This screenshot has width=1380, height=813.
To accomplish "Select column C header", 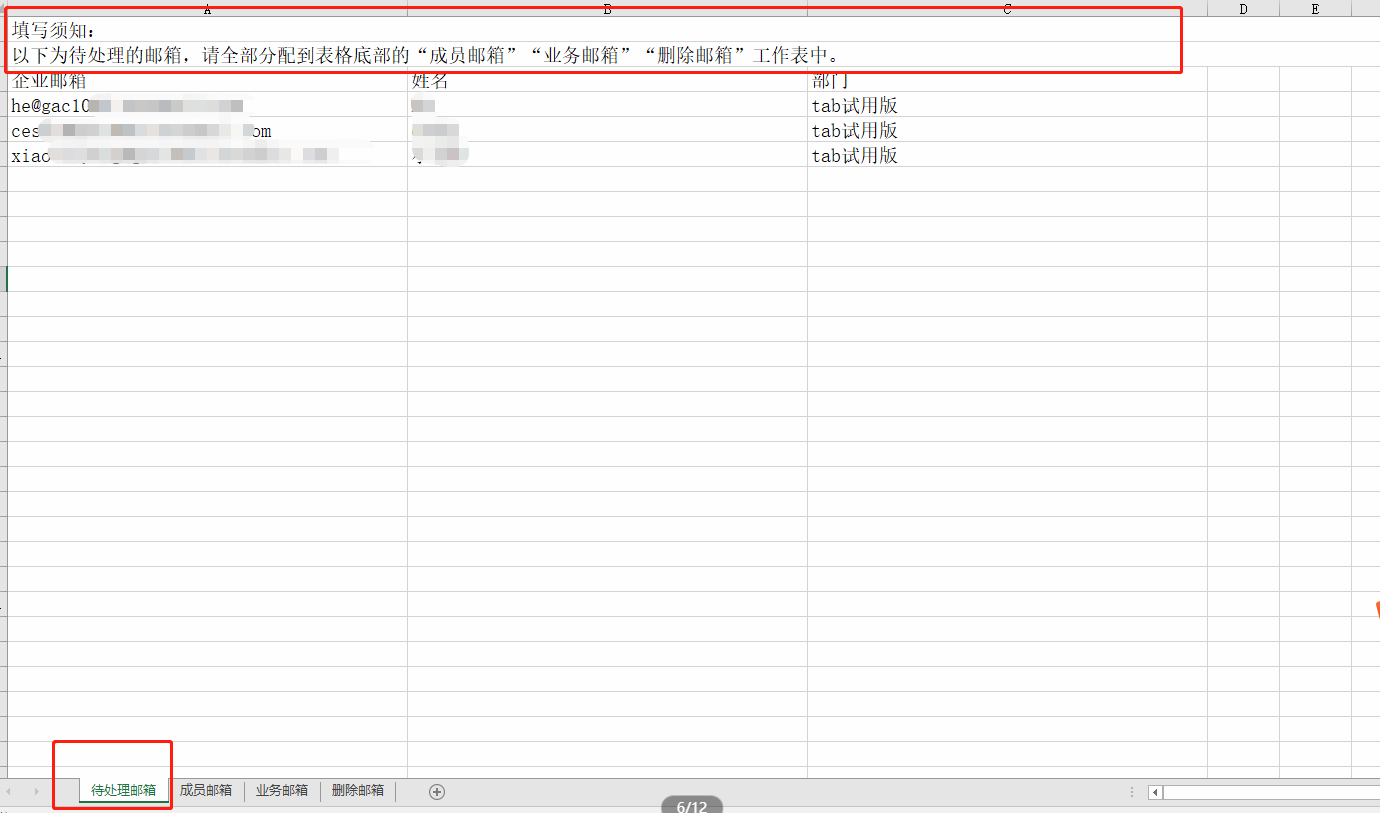I will 1007,9.
